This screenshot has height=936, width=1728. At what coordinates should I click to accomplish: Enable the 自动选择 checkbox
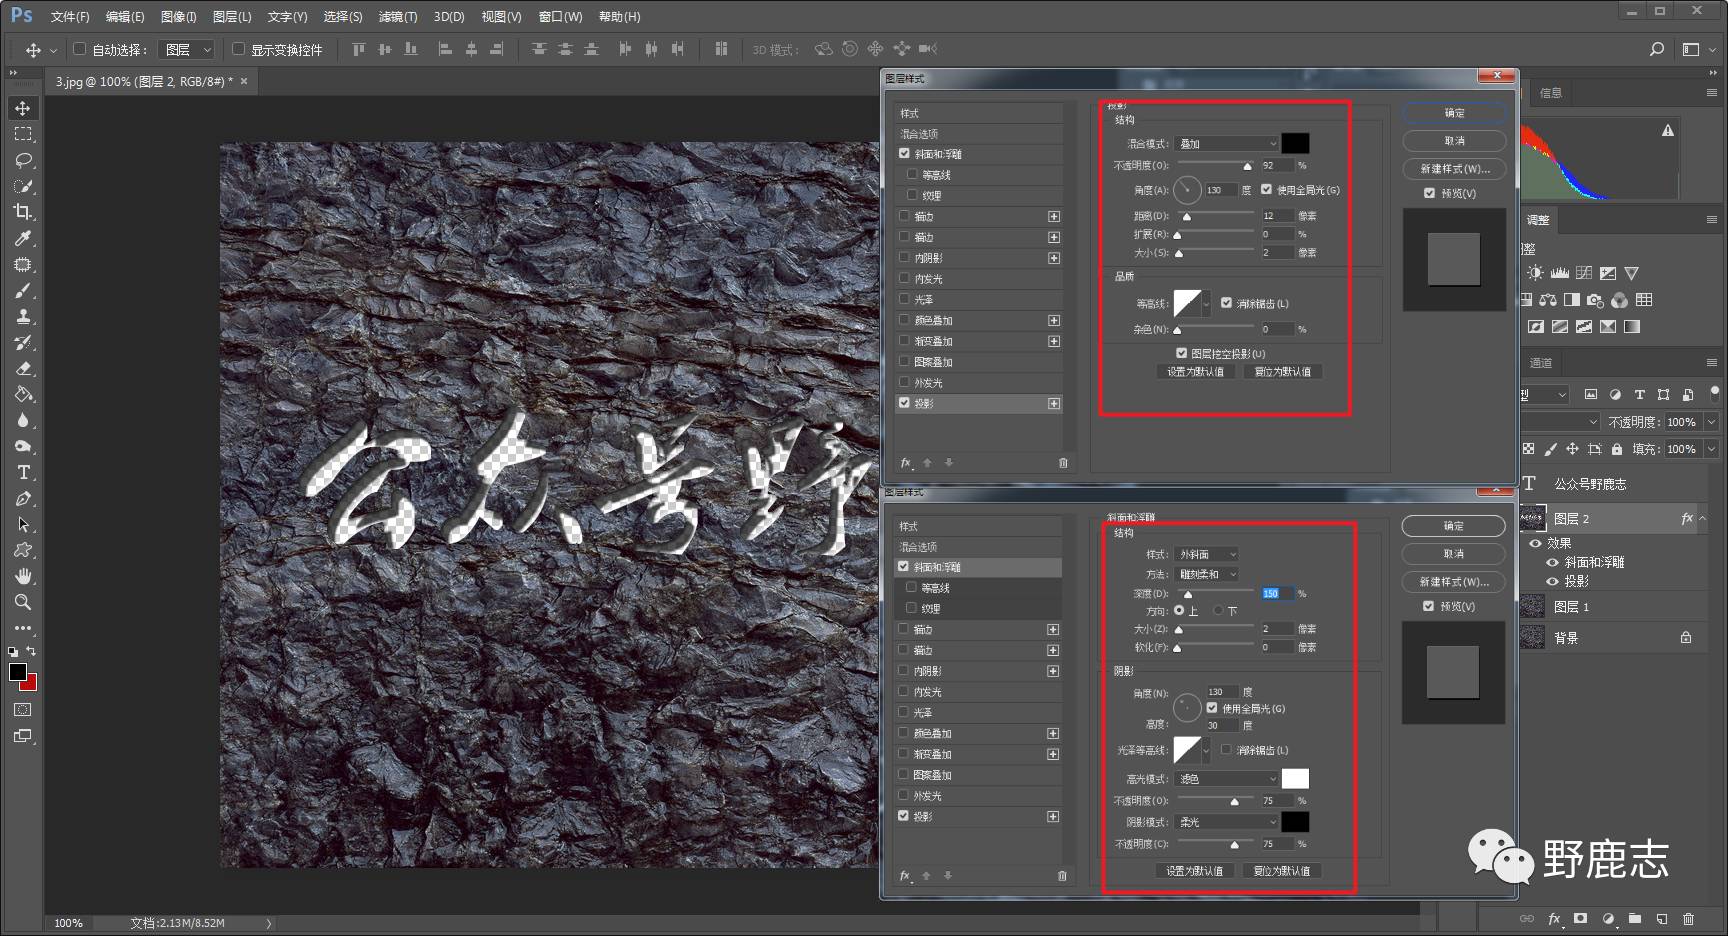(x=80, y=49)
